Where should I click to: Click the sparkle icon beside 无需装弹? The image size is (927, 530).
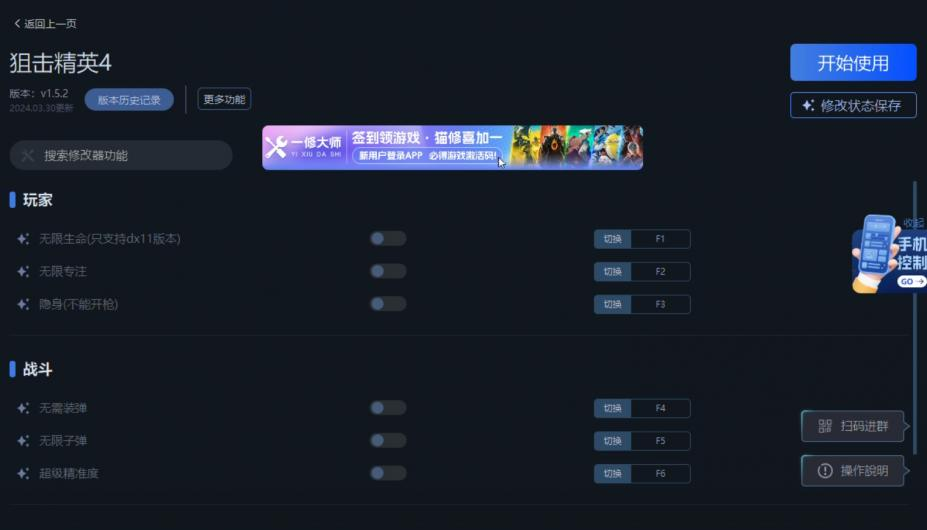coord(23,408)
